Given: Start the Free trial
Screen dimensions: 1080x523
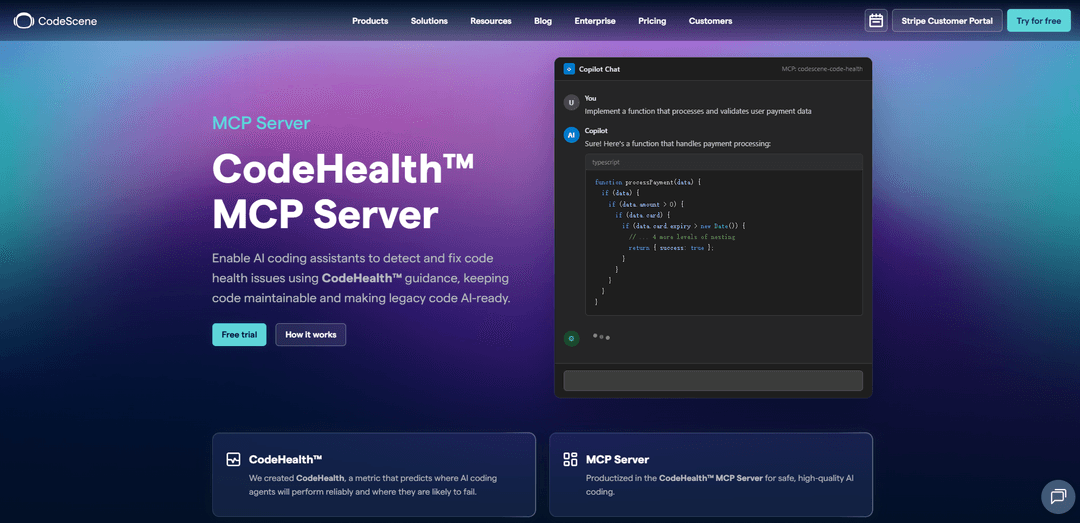Looking at the screenshot, I should (239, 335).
